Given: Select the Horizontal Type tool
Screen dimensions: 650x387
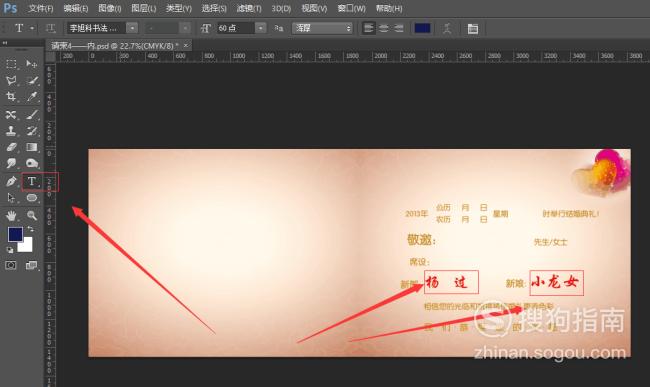Looking at the screenshot, I should point(32,181).
